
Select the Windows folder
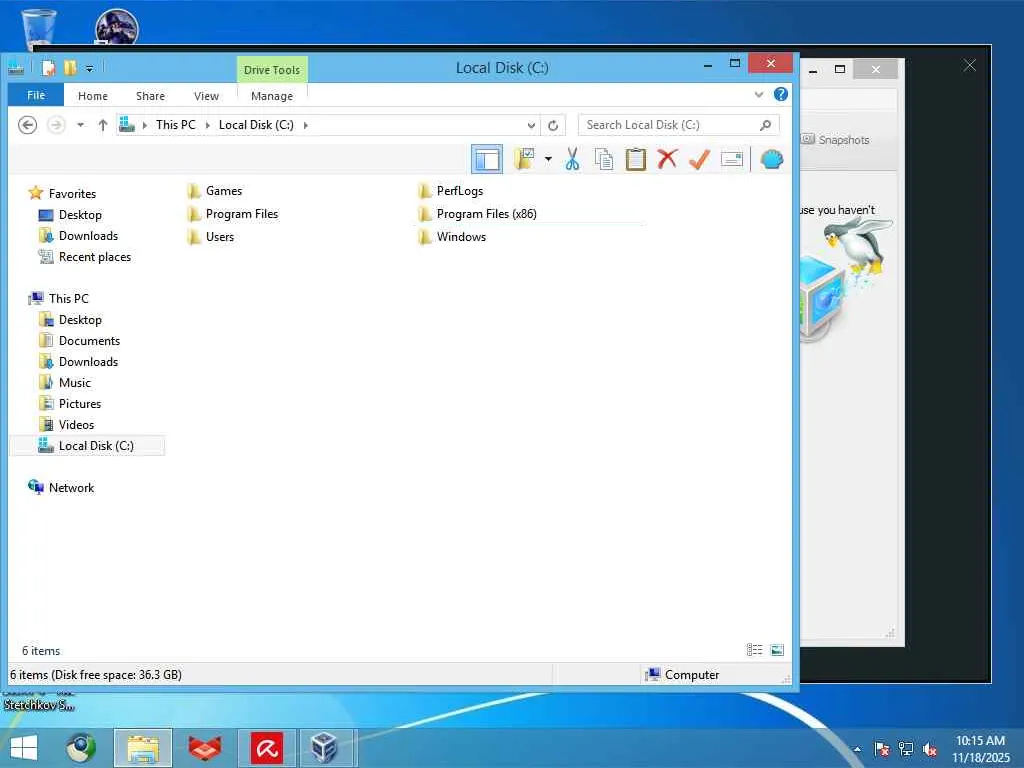pyautogui.click(x=452, y=236)
